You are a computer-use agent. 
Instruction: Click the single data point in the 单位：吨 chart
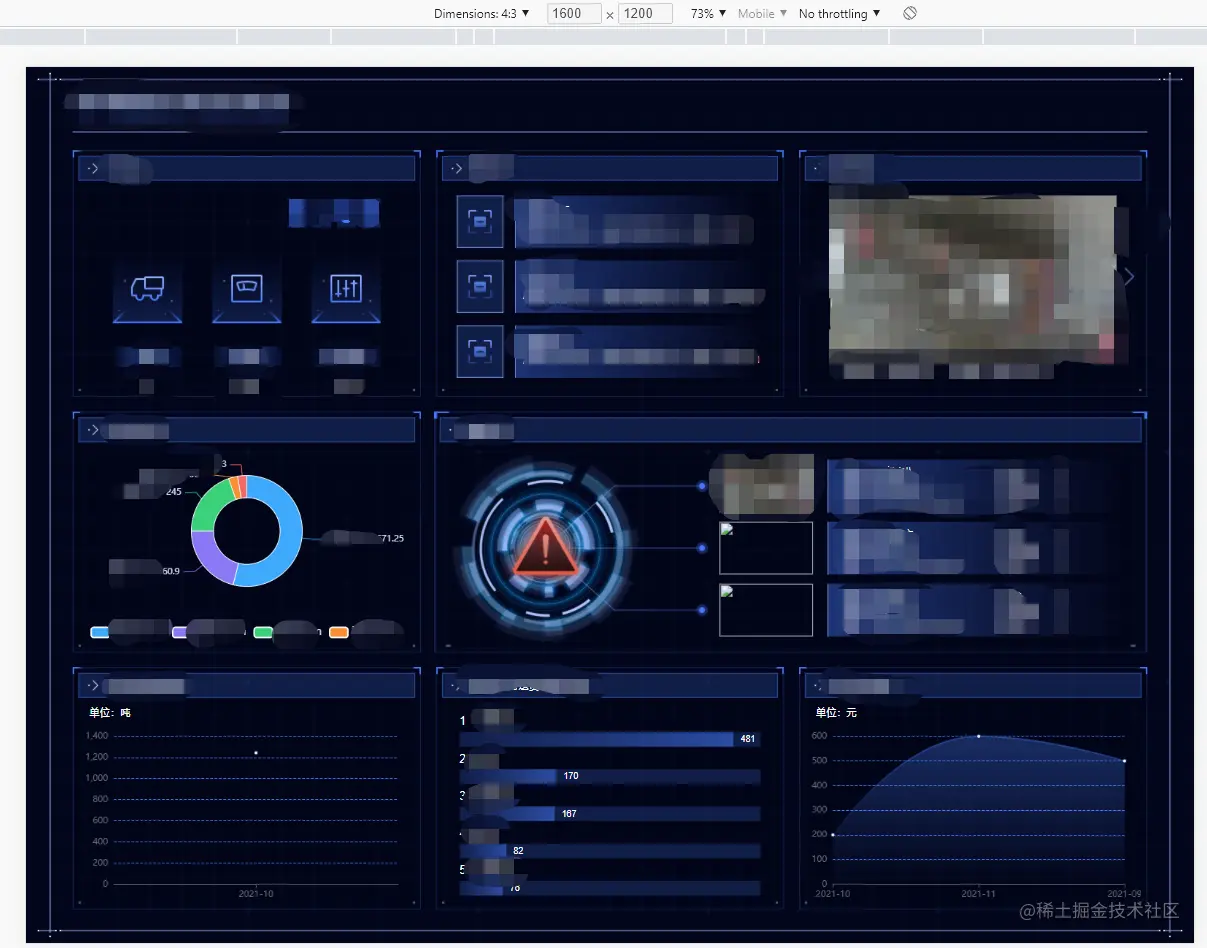pos(256,753)
